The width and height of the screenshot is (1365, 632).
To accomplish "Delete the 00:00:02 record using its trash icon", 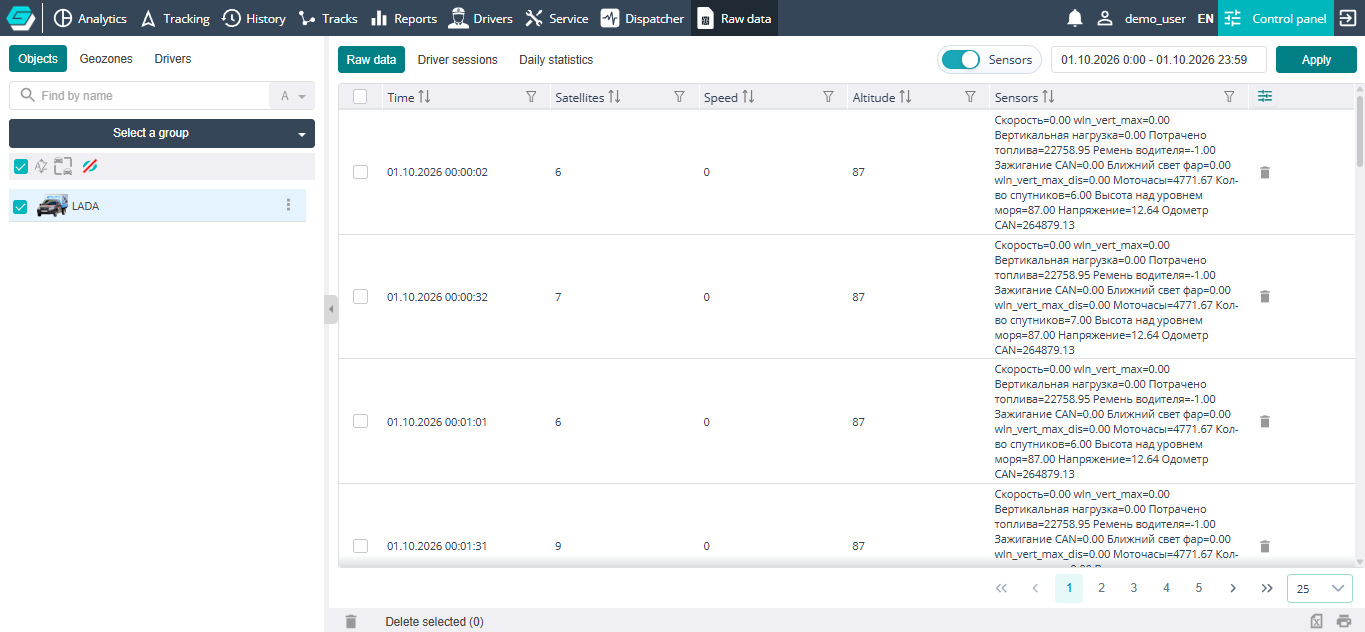I will tap(1265, 172).
